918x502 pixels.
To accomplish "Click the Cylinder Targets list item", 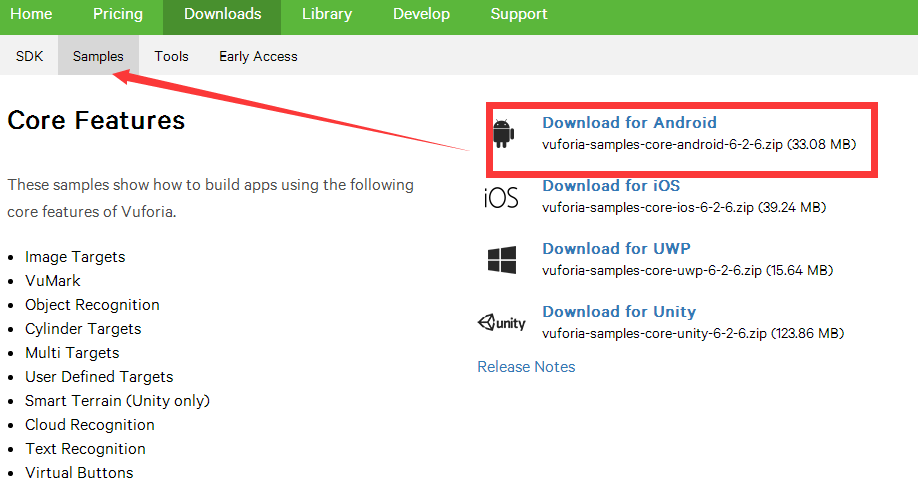I will 83,329.
